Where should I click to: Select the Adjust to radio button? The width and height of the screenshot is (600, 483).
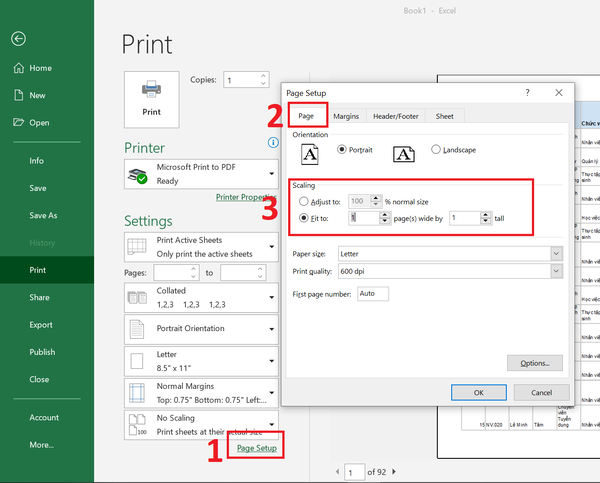pyautogui.click(x=303, y=201)
